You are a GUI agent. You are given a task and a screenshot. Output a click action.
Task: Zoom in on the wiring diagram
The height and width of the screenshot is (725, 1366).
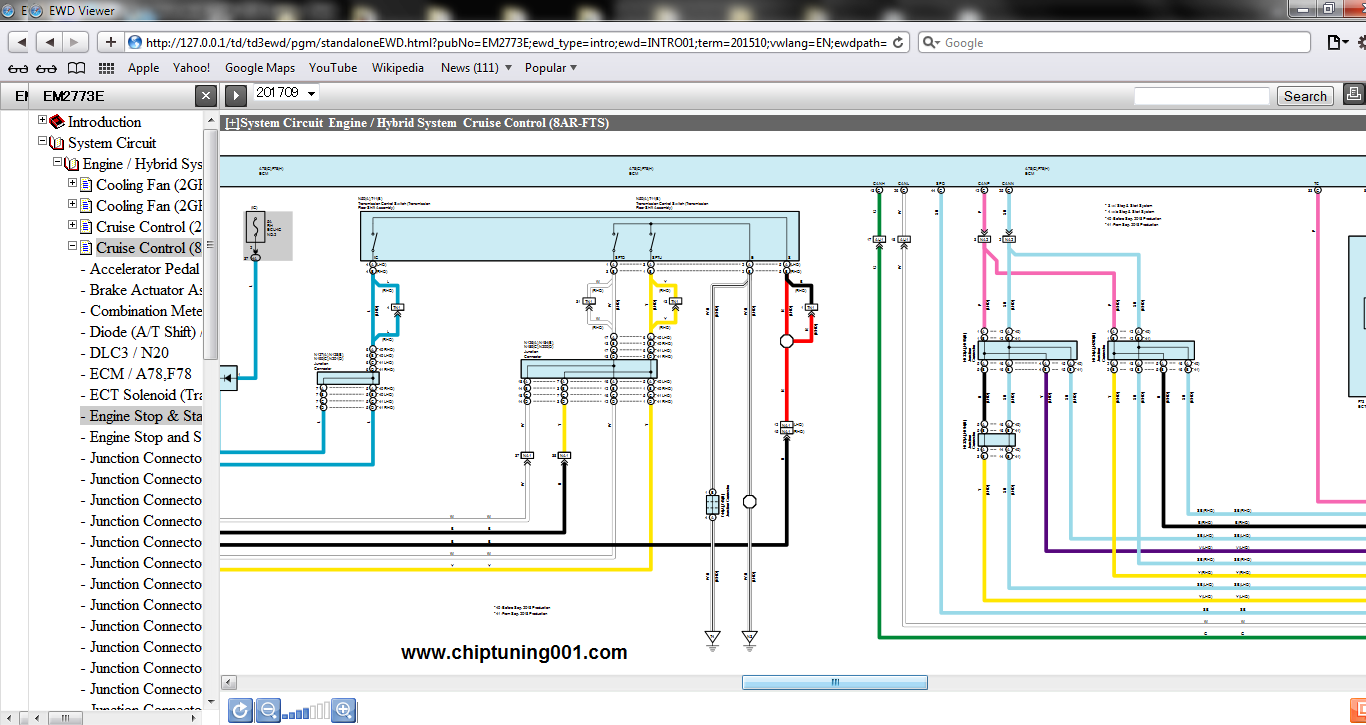pos(343,711)
